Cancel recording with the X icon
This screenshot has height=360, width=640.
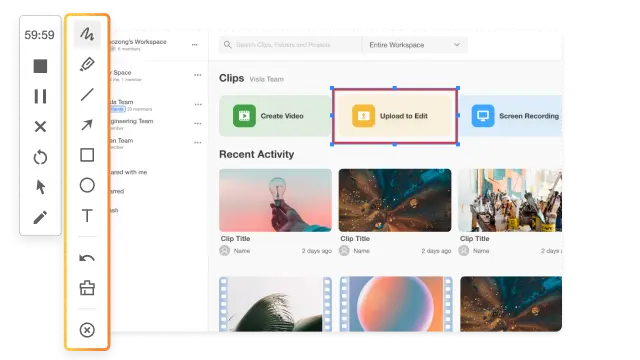click(x=40, y=127)
